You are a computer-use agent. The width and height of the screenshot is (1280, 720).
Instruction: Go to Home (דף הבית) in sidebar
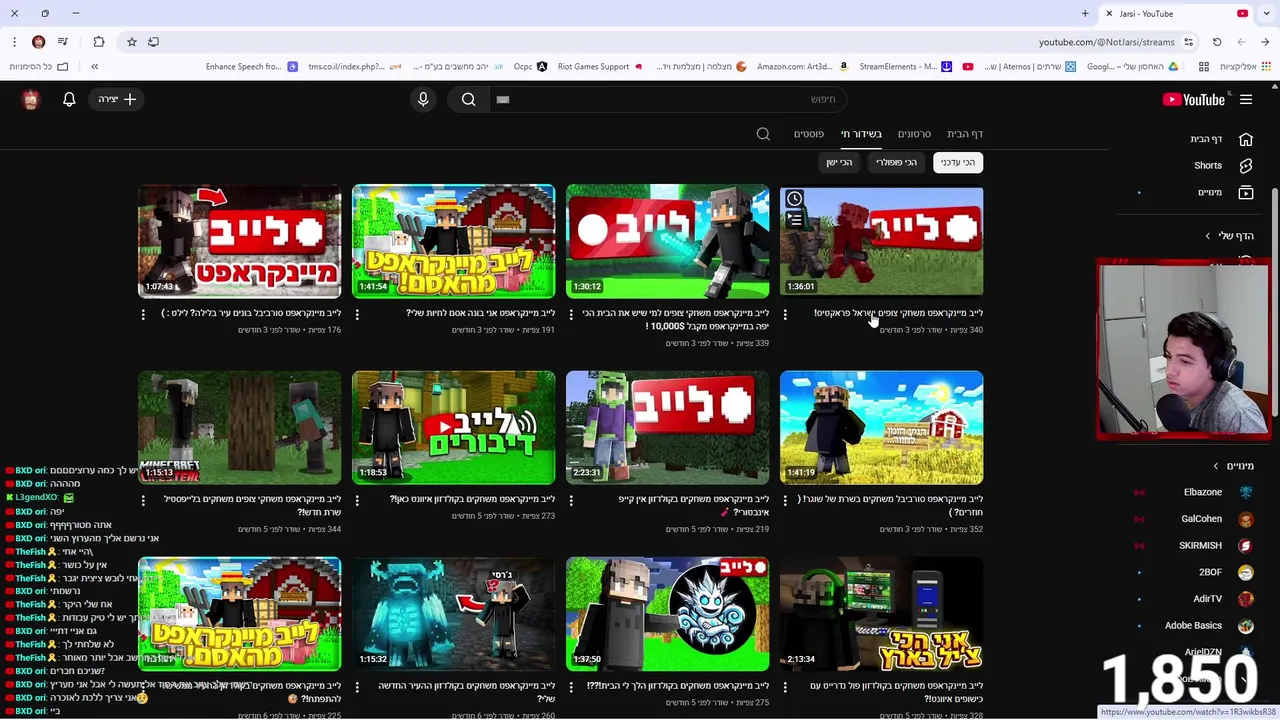tap(1220, 139)
